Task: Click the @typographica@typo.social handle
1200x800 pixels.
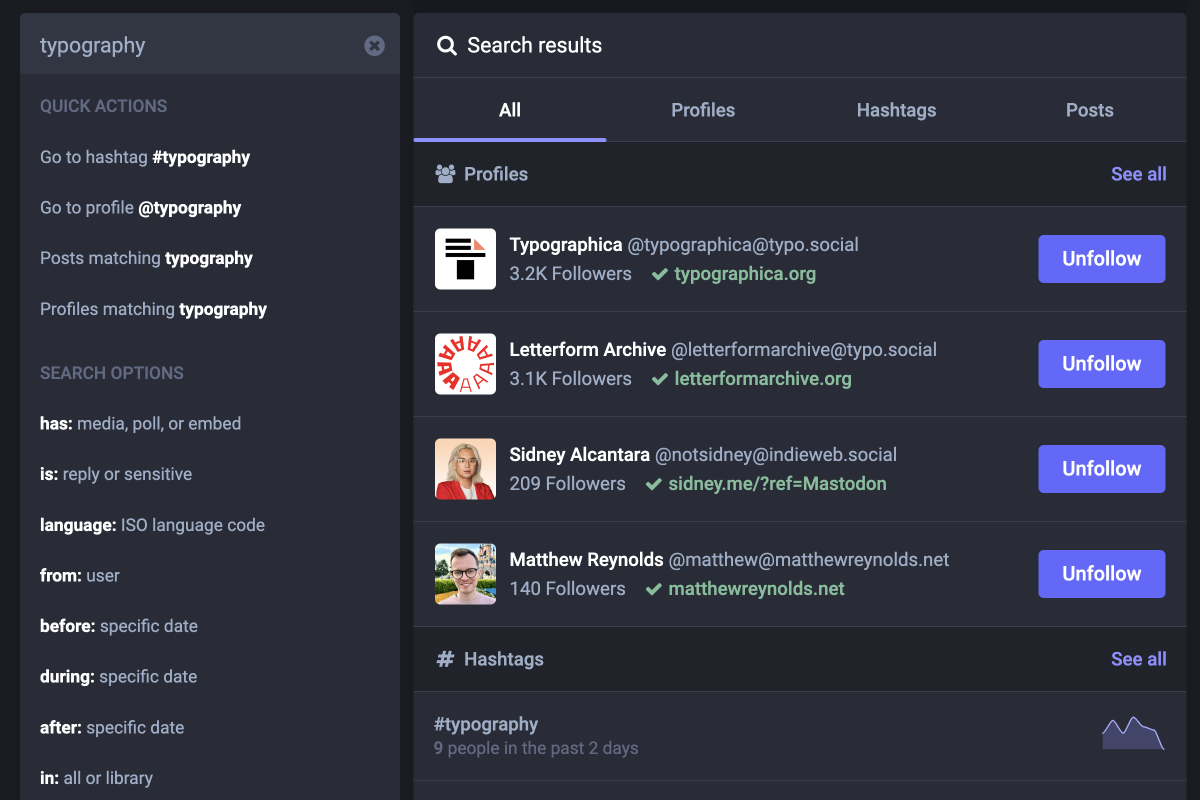Action: point(743,245)
